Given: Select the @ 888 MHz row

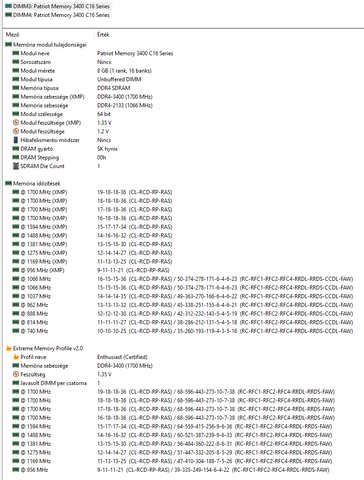Looking at the screenshot, I should point(183,313).
